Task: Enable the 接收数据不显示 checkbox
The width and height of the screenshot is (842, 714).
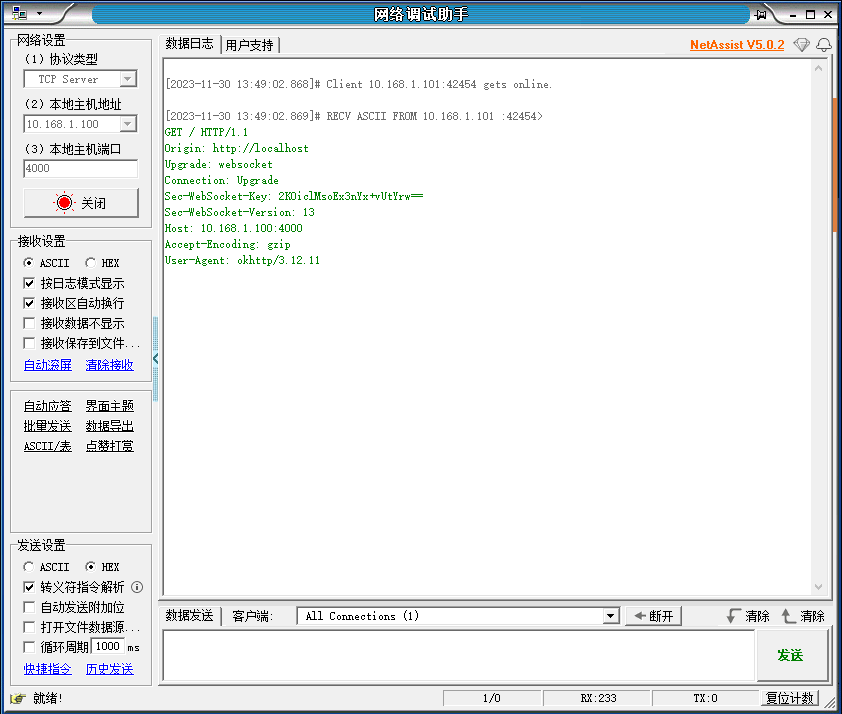Action: [29, 323]
